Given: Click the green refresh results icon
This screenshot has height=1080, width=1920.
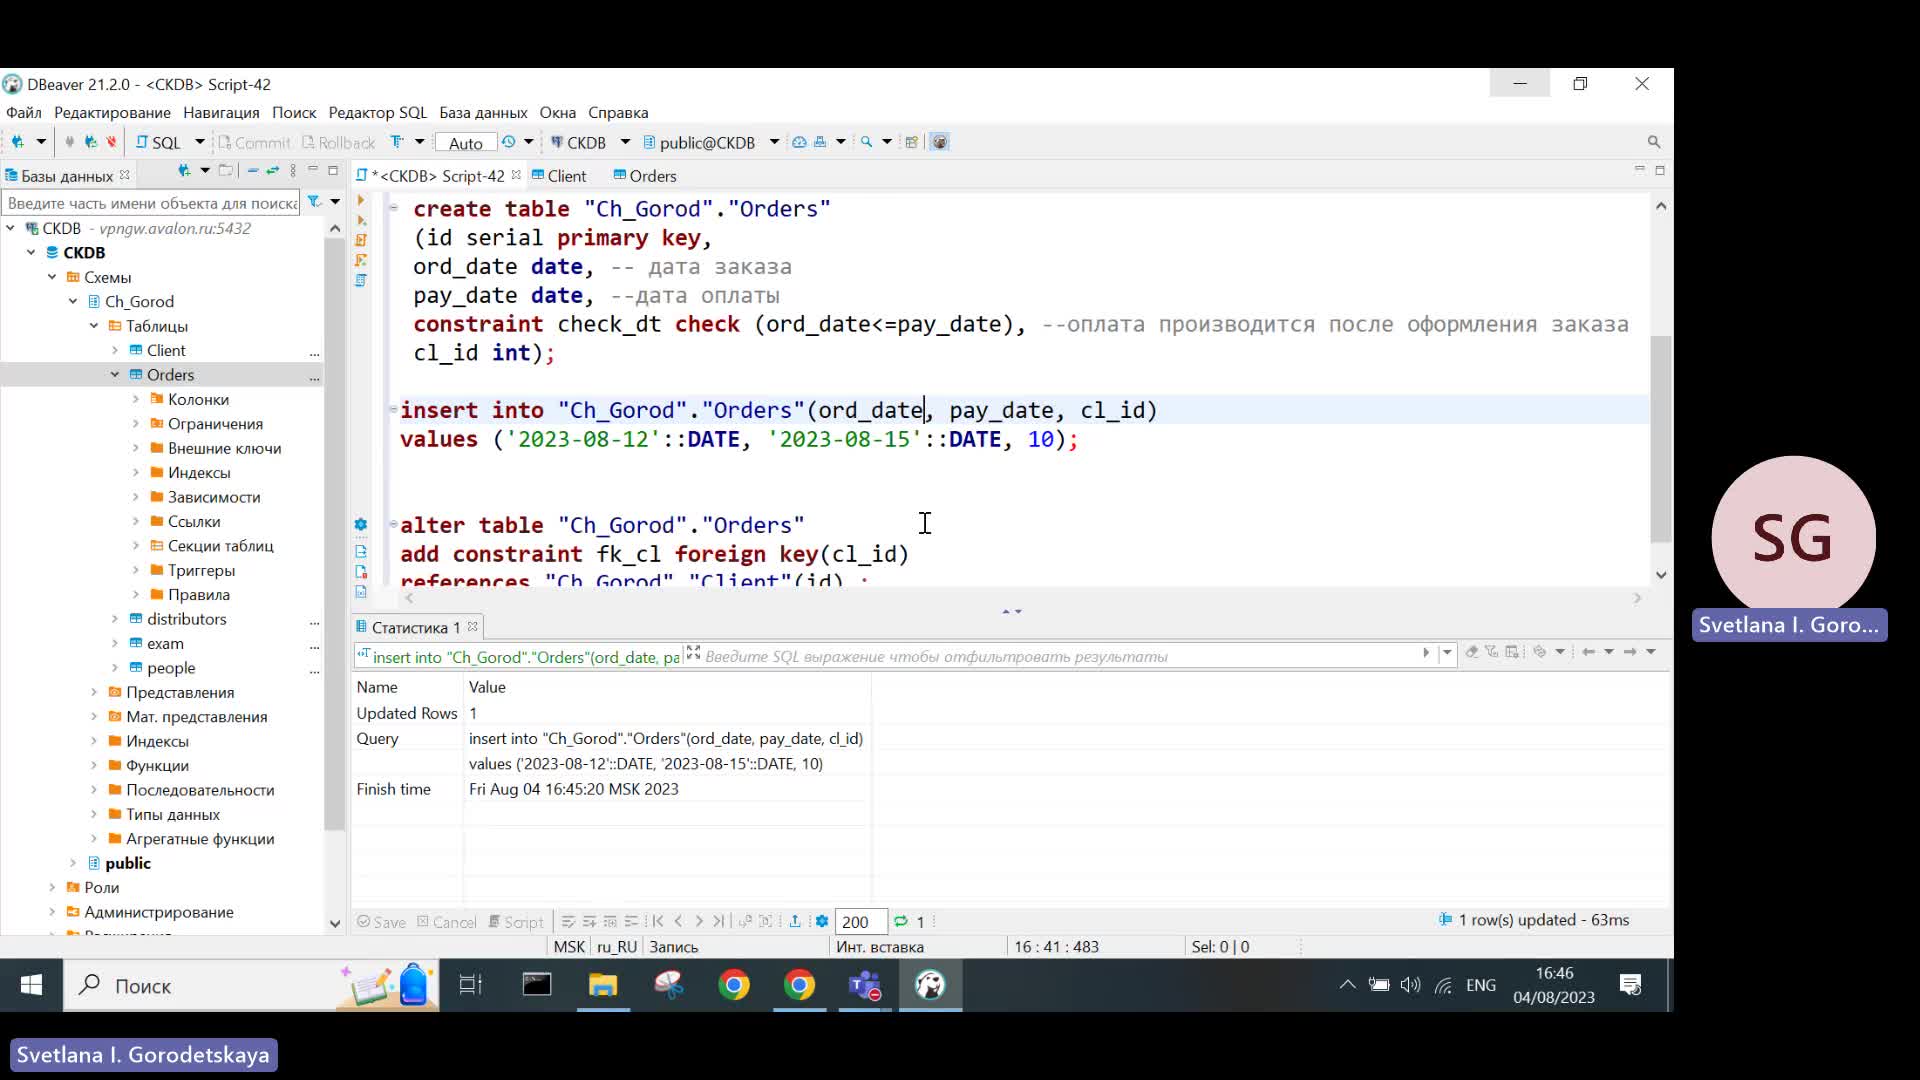Looking at the screenshot, I should pos(901,921).
